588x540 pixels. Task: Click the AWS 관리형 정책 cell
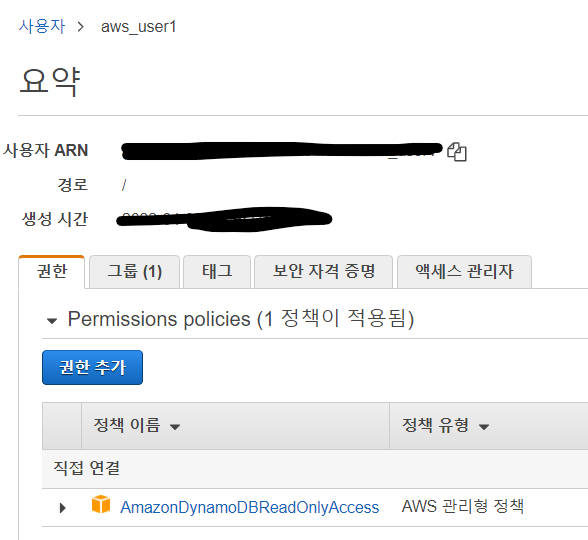[x=463, y=507]
